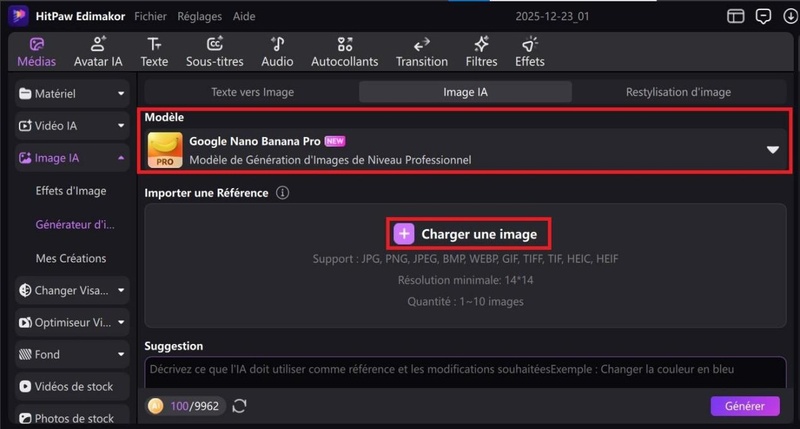Select the Texte tool icon
Image resolution: width=800 pixels, height=429 pixels.
tap(154, 52)
